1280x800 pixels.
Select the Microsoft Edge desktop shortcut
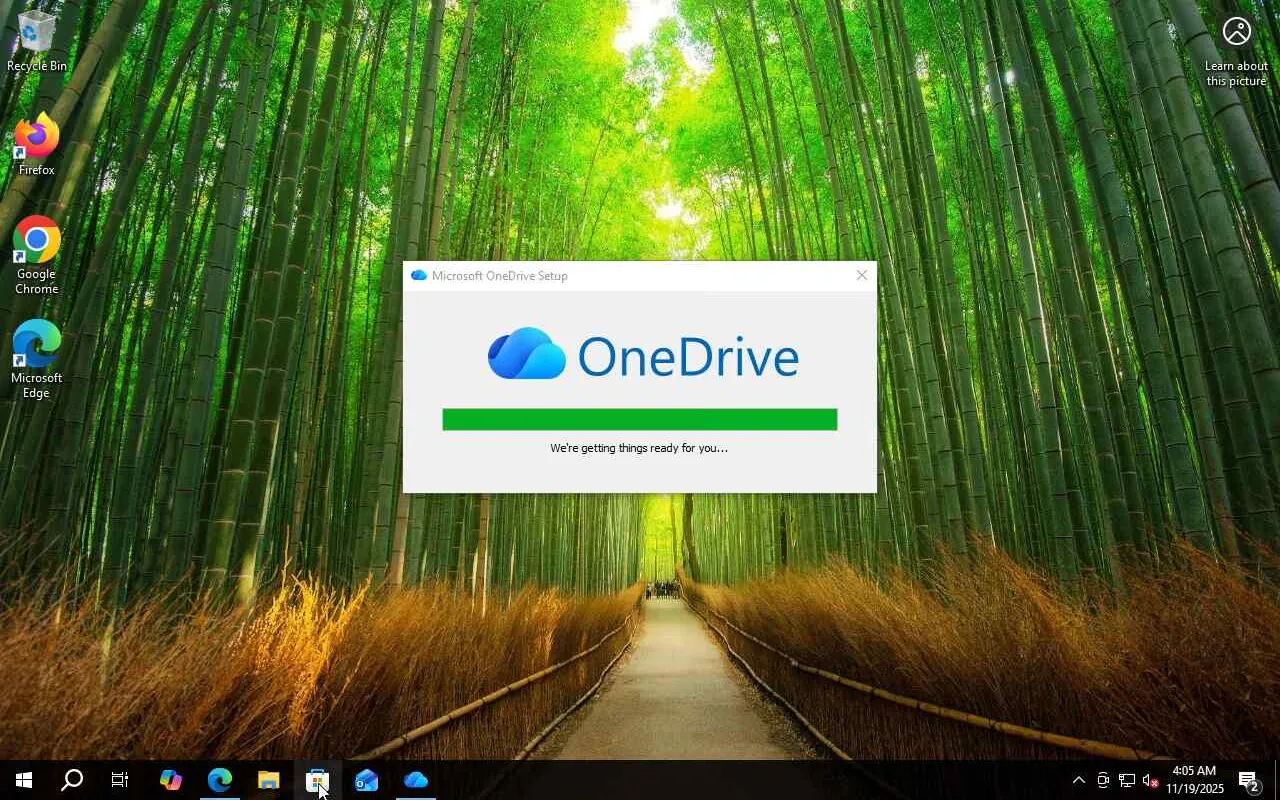click(x=37, y=359)
